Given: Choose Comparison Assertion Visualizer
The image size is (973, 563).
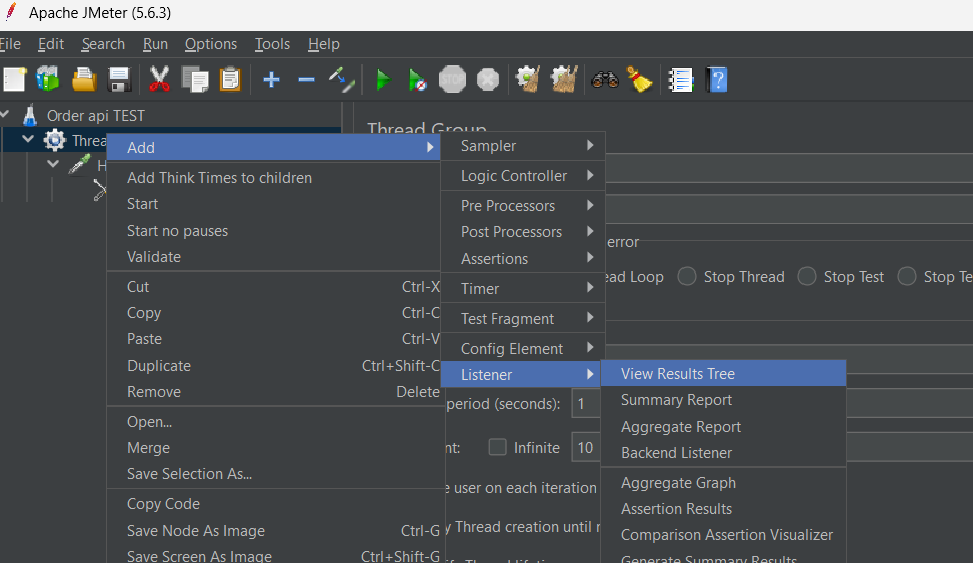Looking at the screenshot, I should [724, 534].
